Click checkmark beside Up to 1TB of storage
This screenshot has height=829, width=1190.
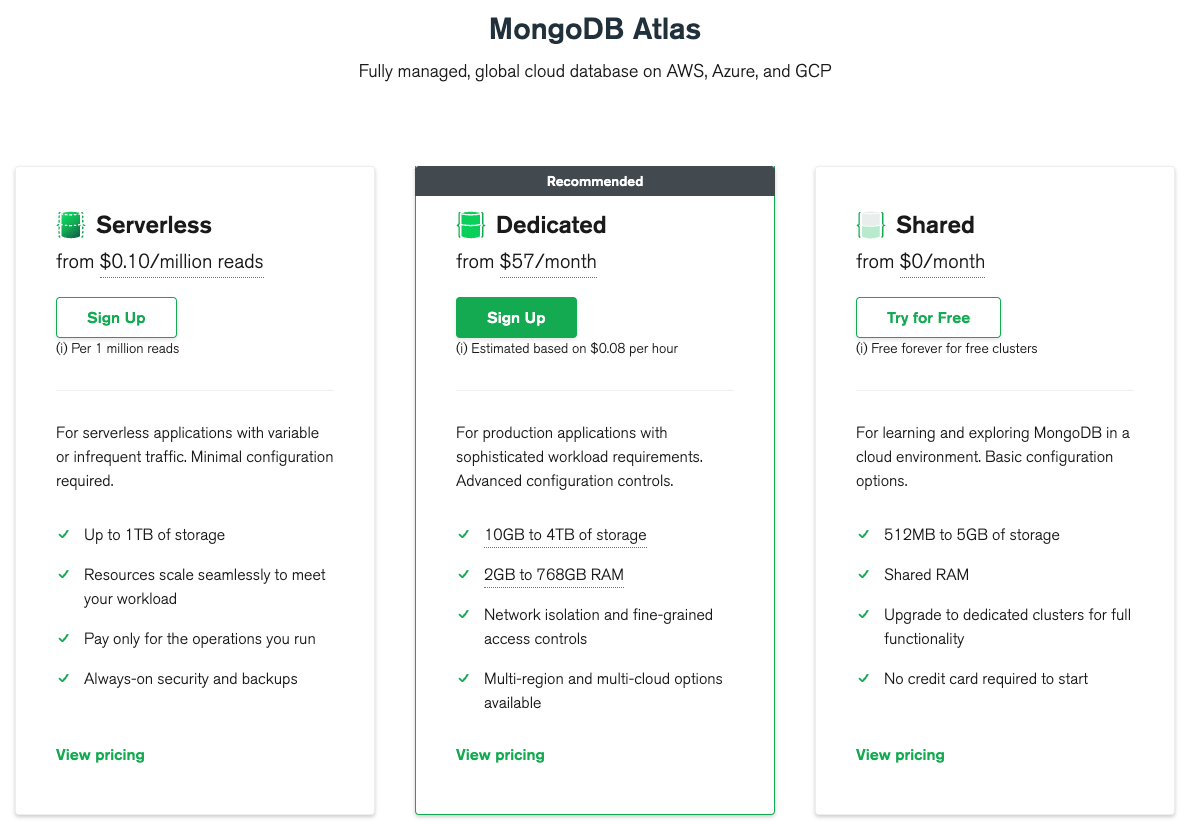click(x=63, y=535)
